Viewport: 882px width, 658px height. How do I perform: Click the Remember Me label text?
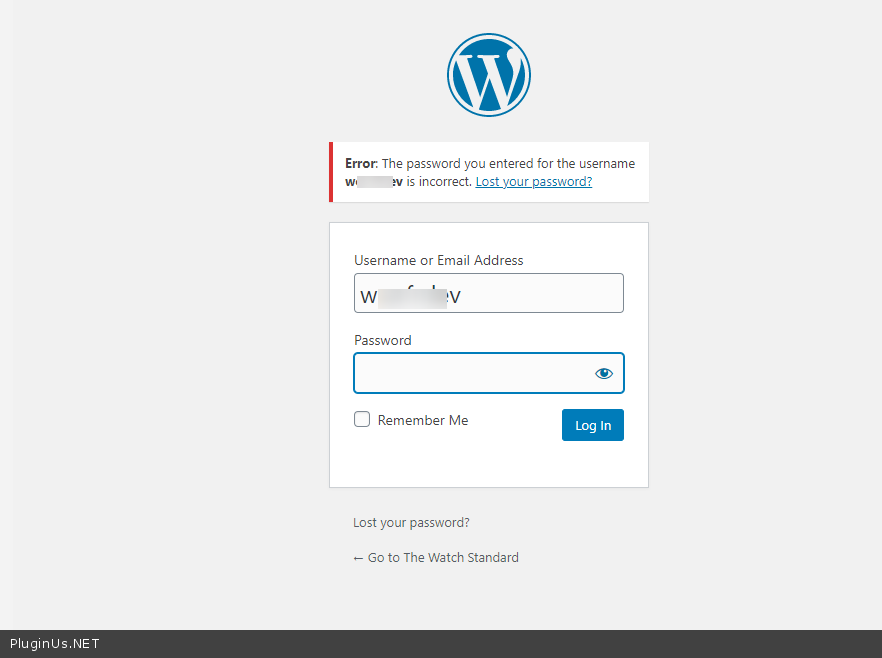[x=423, y=421]
